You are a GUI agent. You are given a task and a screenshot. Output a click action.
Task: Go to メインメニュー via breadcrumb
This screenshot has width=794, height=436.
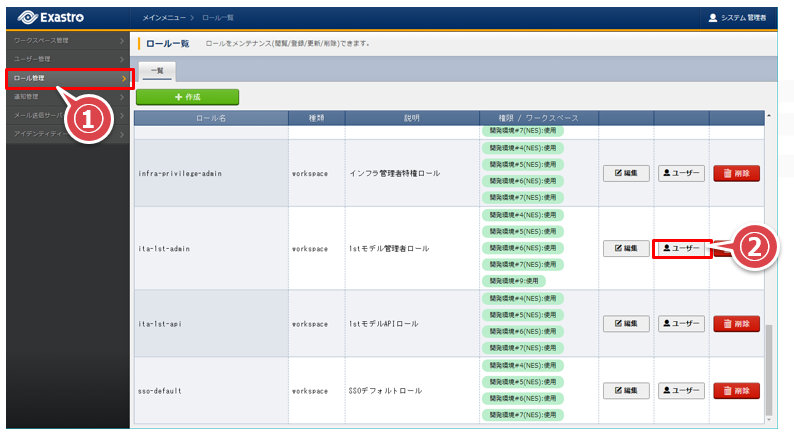[164, 17]
